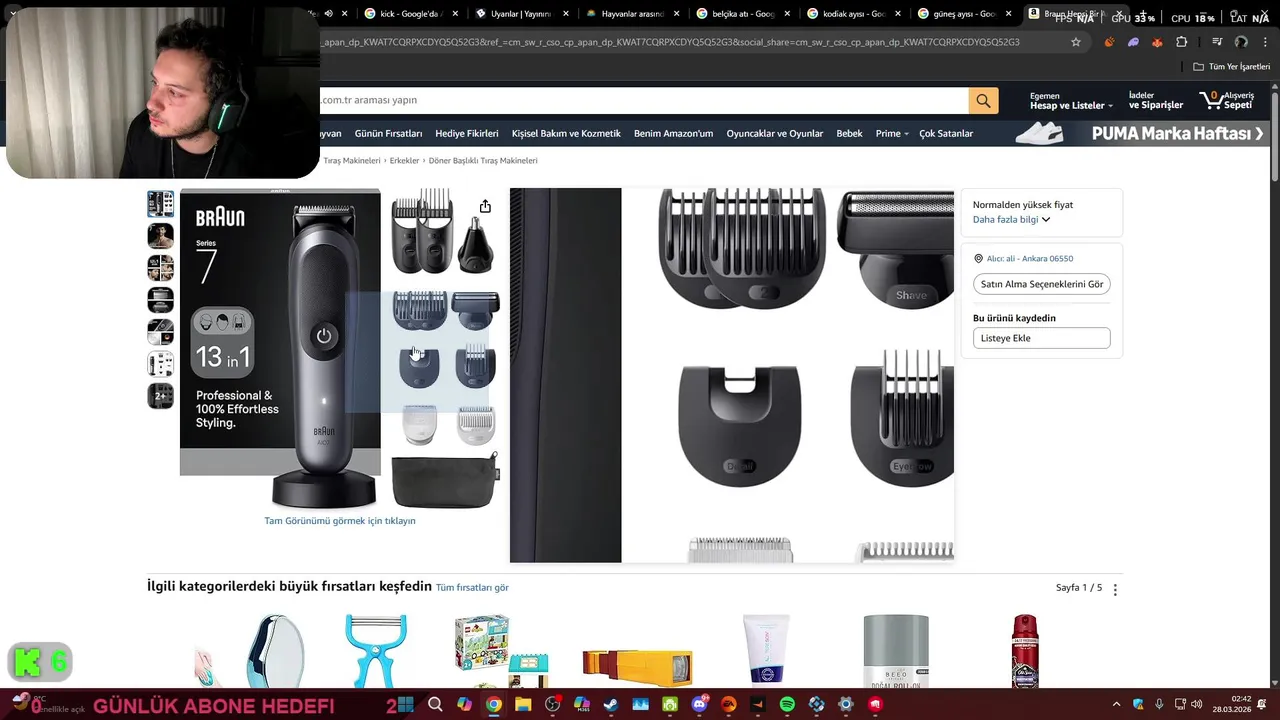Open the taskbar Search icon

tap(435, 705)
